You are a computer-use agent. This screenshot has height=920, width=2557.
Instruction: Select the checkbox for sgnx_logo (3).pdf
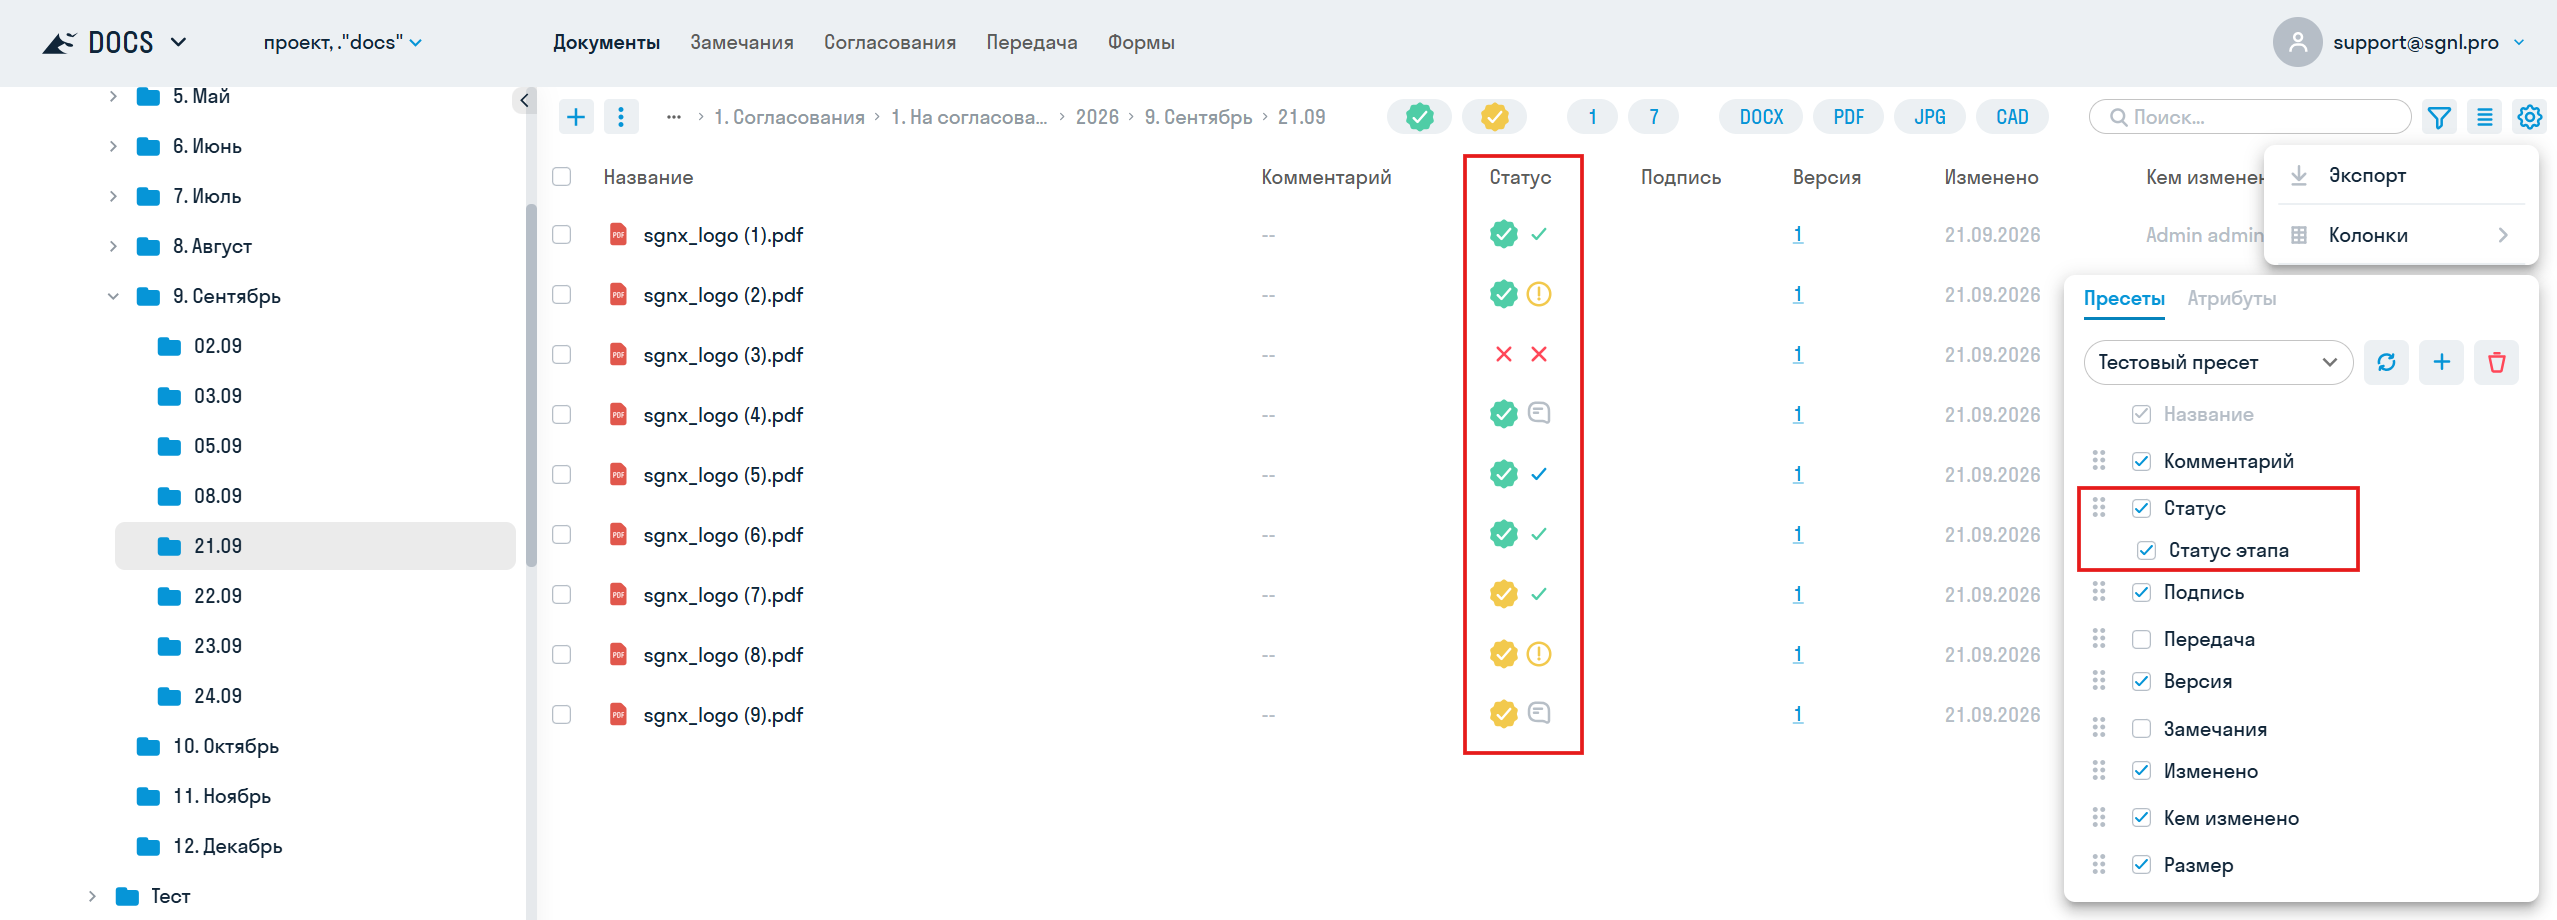coord(562,355)
